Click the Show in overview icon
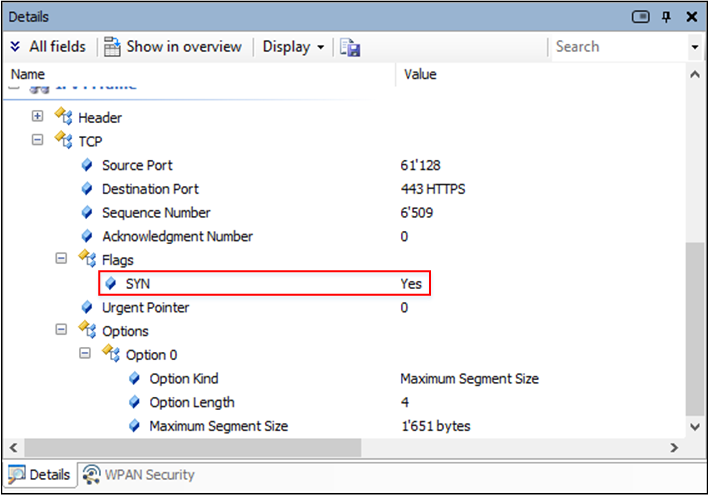Viewport: 709px width, 495px height. [113, 47]
